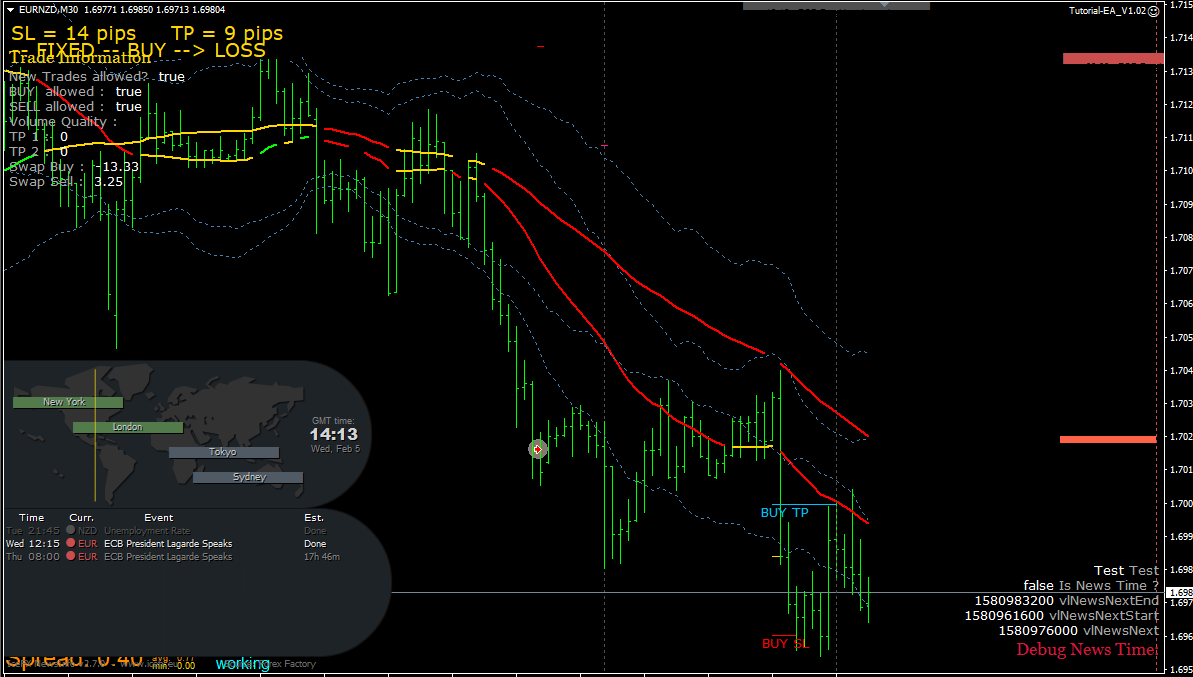This screenshot has width=1193, height=677.
Task: Click the 1580961600 vlNewsNextStart line
Action: tap(1062, 615)
